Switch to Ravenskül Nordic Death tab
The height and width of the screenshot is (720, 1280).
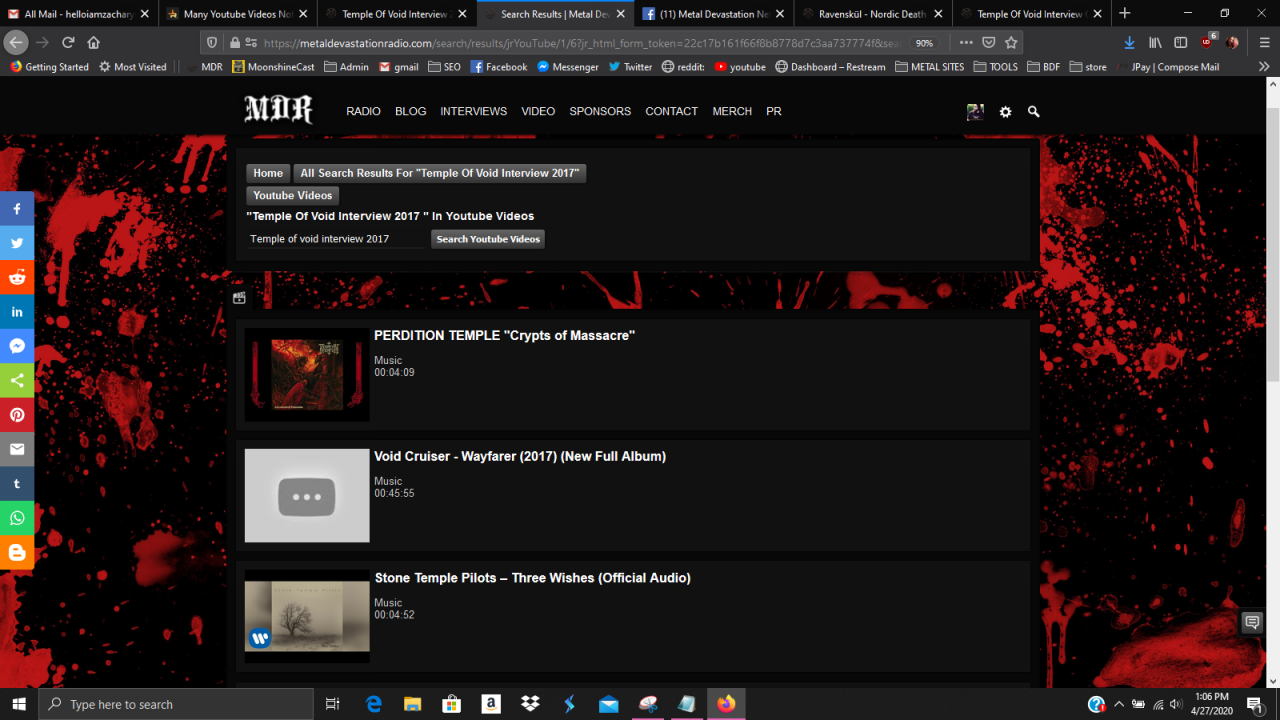pyautogui.click(x=871, y=14)
